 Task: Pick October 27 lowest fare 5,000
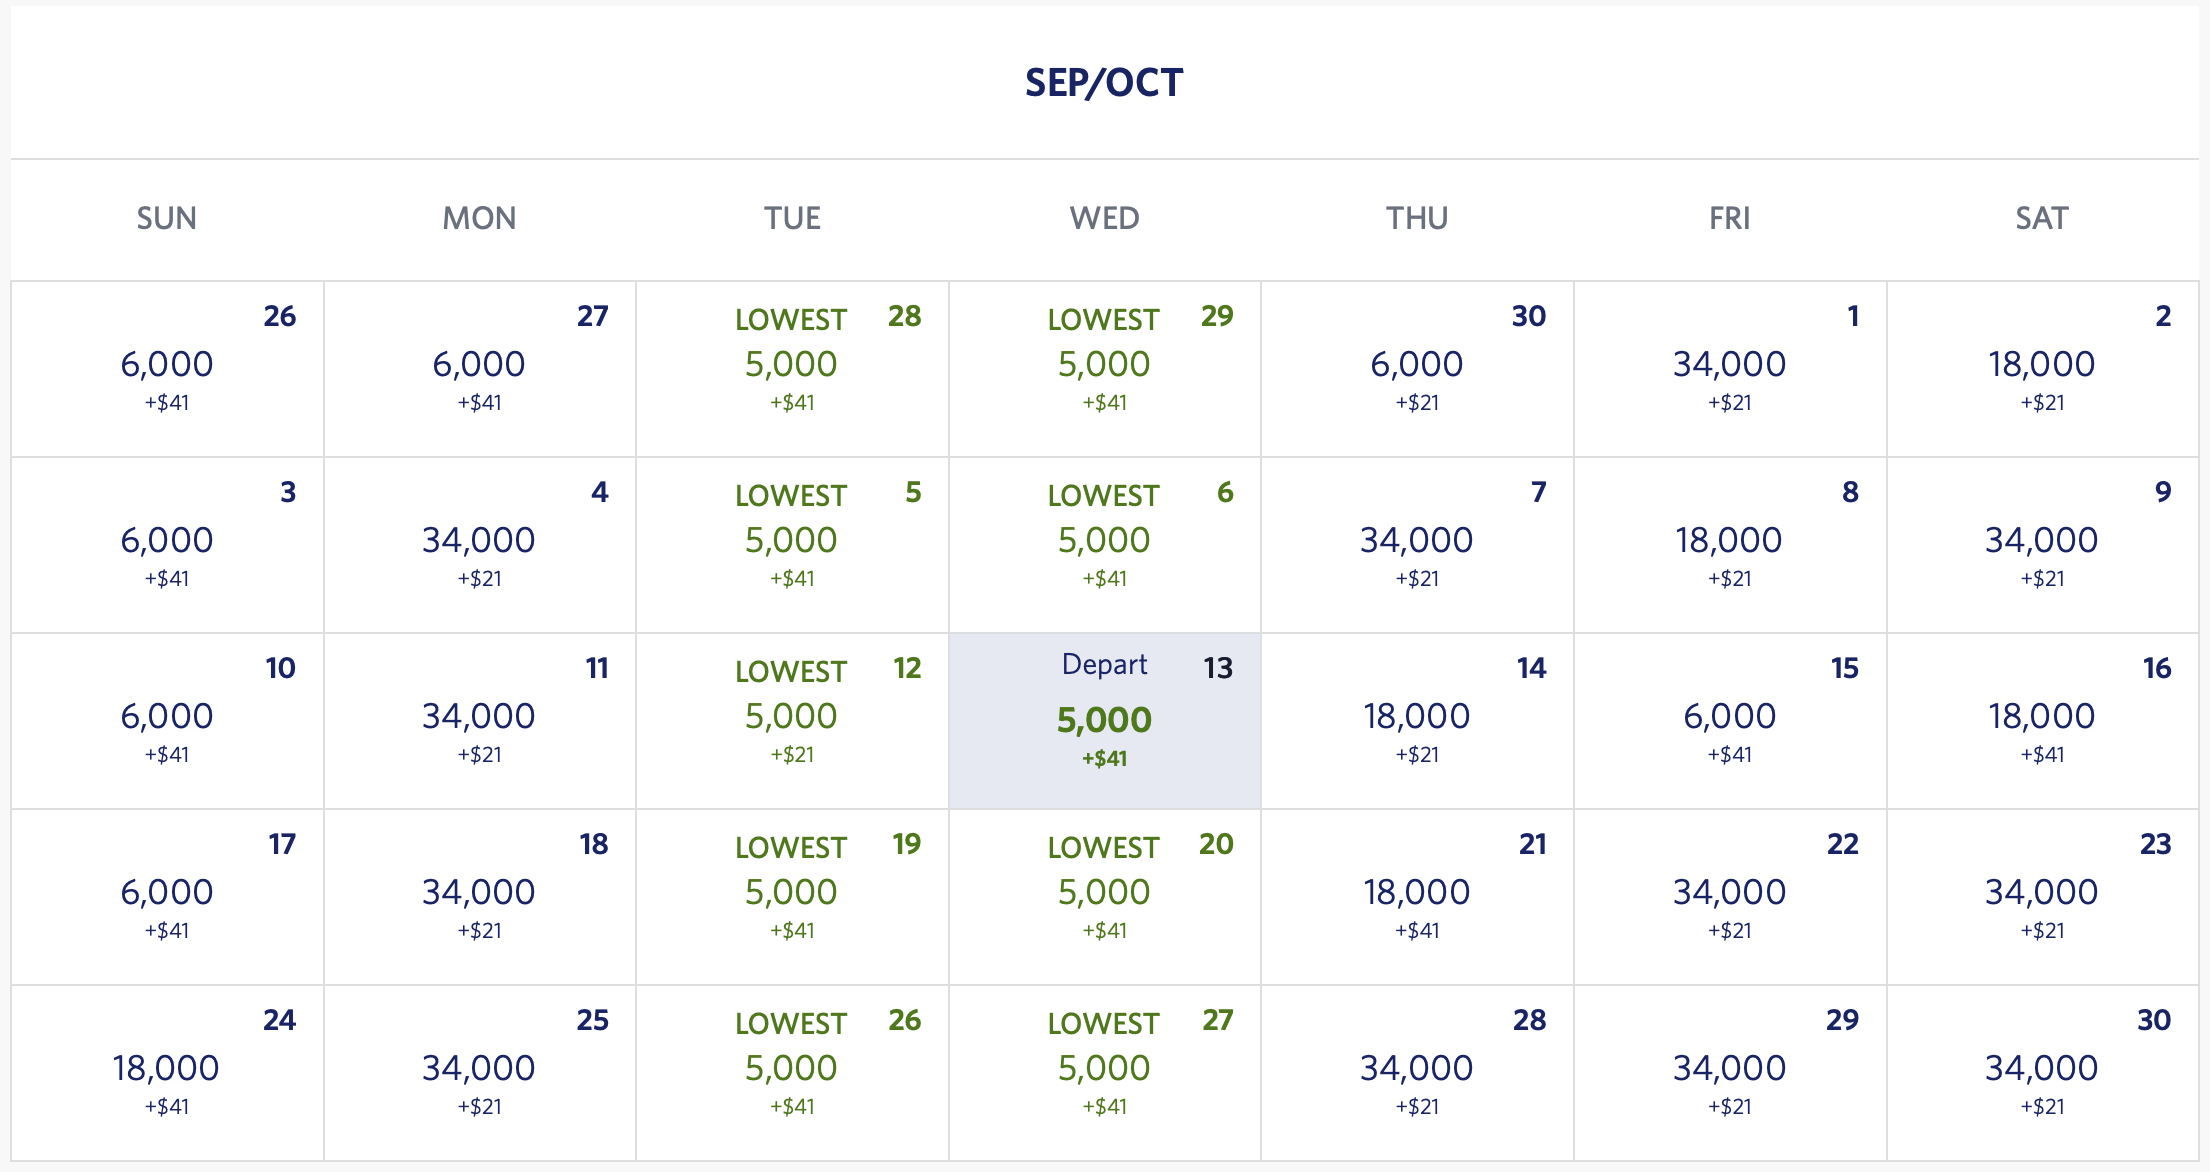click(1104, 1072)
